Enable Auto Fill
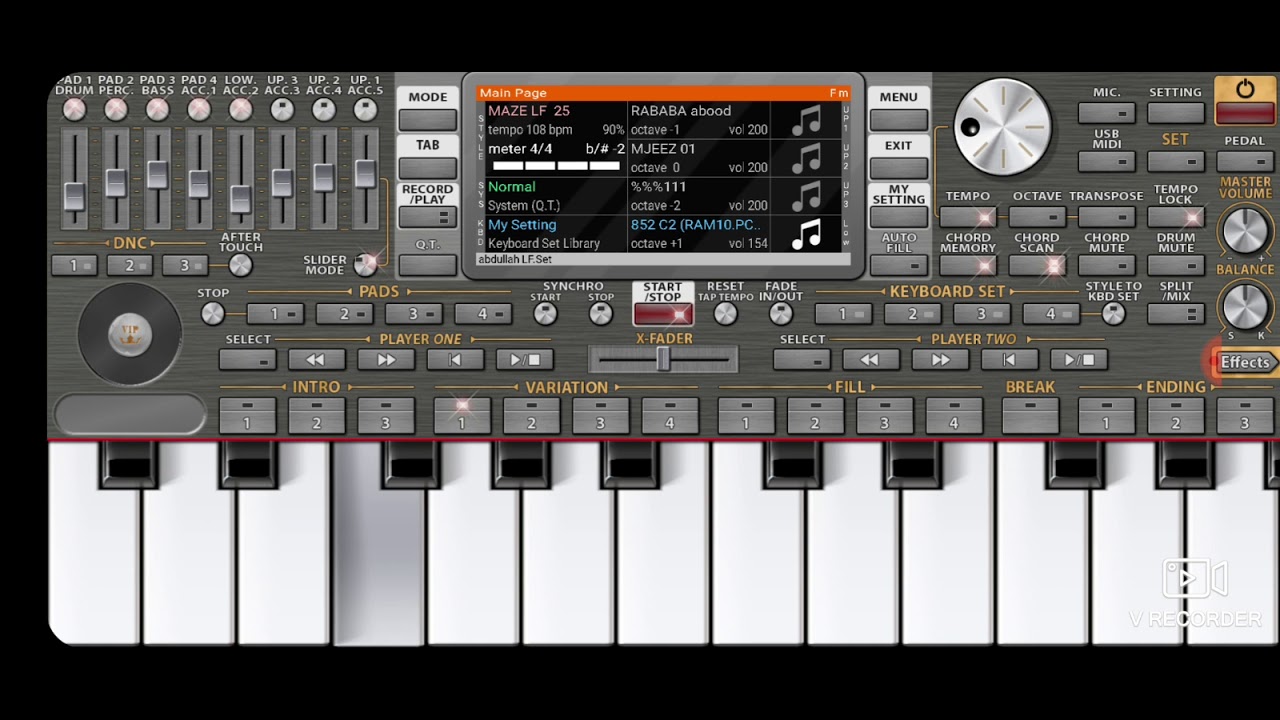This screenshot has width=1280, height=720. point(898,265)
